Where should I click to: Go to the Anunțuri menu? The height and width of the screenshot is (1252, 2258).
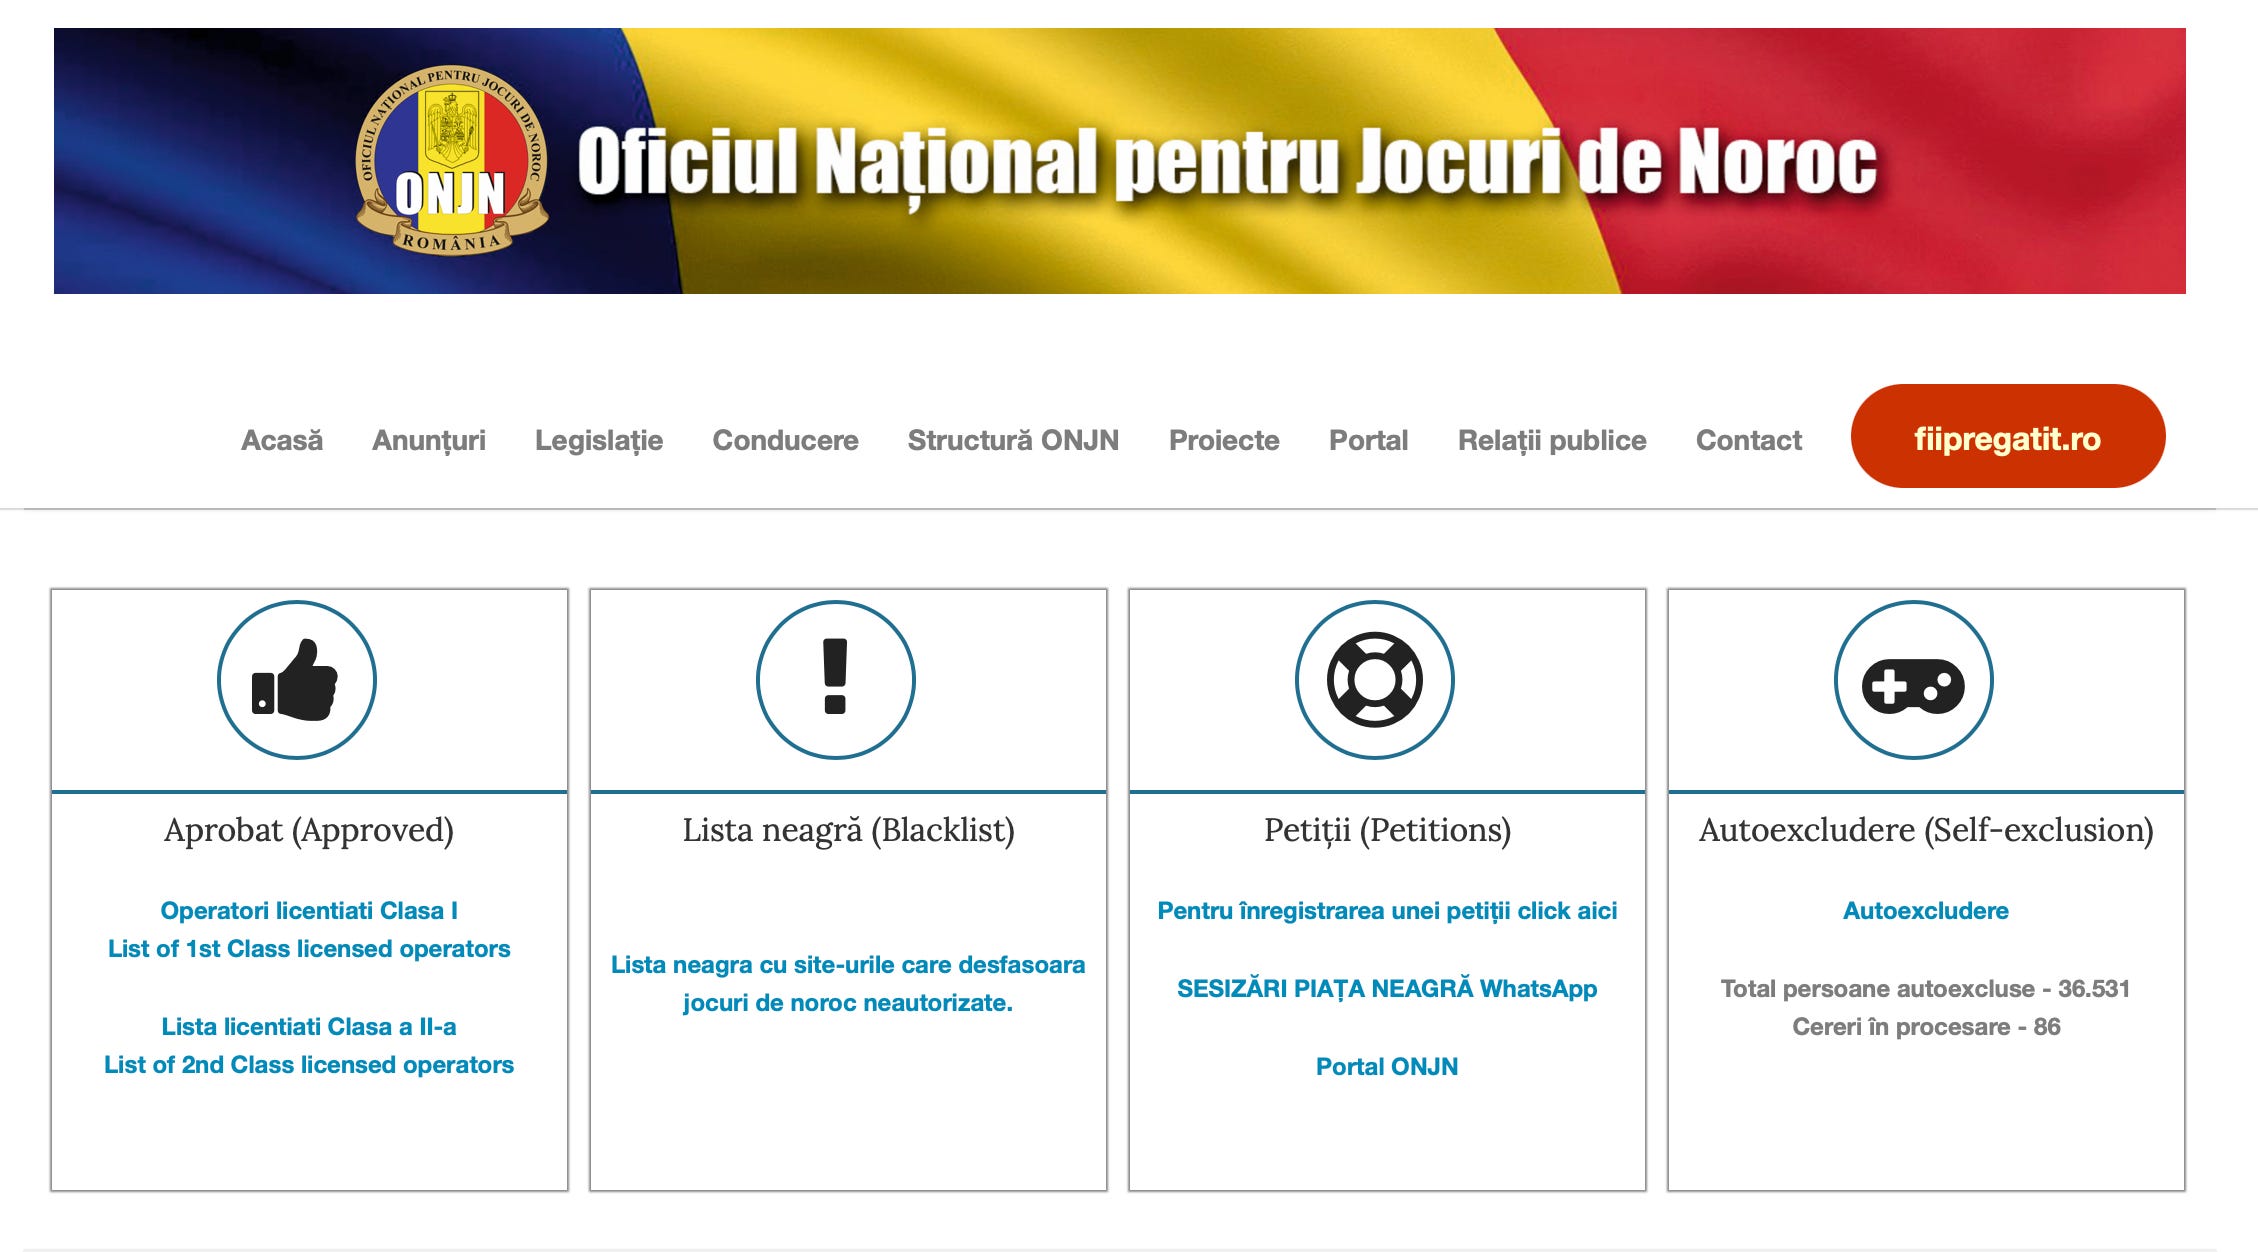pos(428,440)
